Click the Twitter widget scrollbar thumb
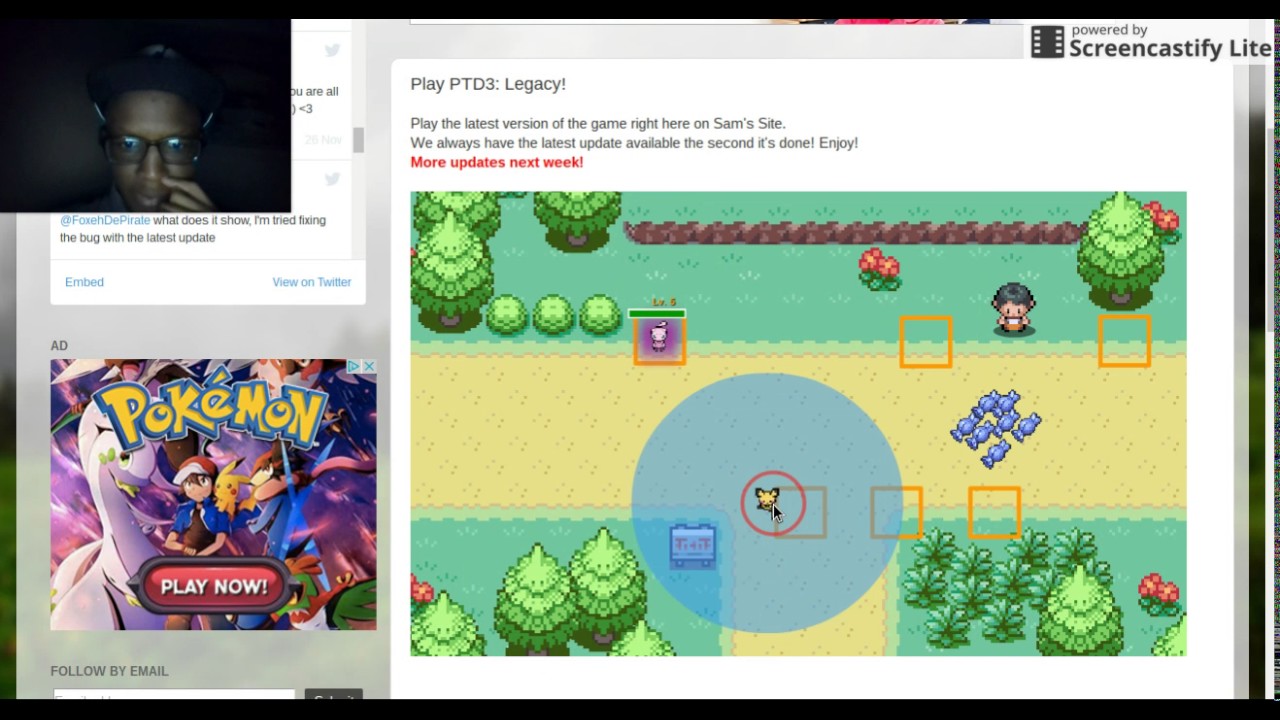This screenshot has width=1280, height=720. (x=358, y=140)
